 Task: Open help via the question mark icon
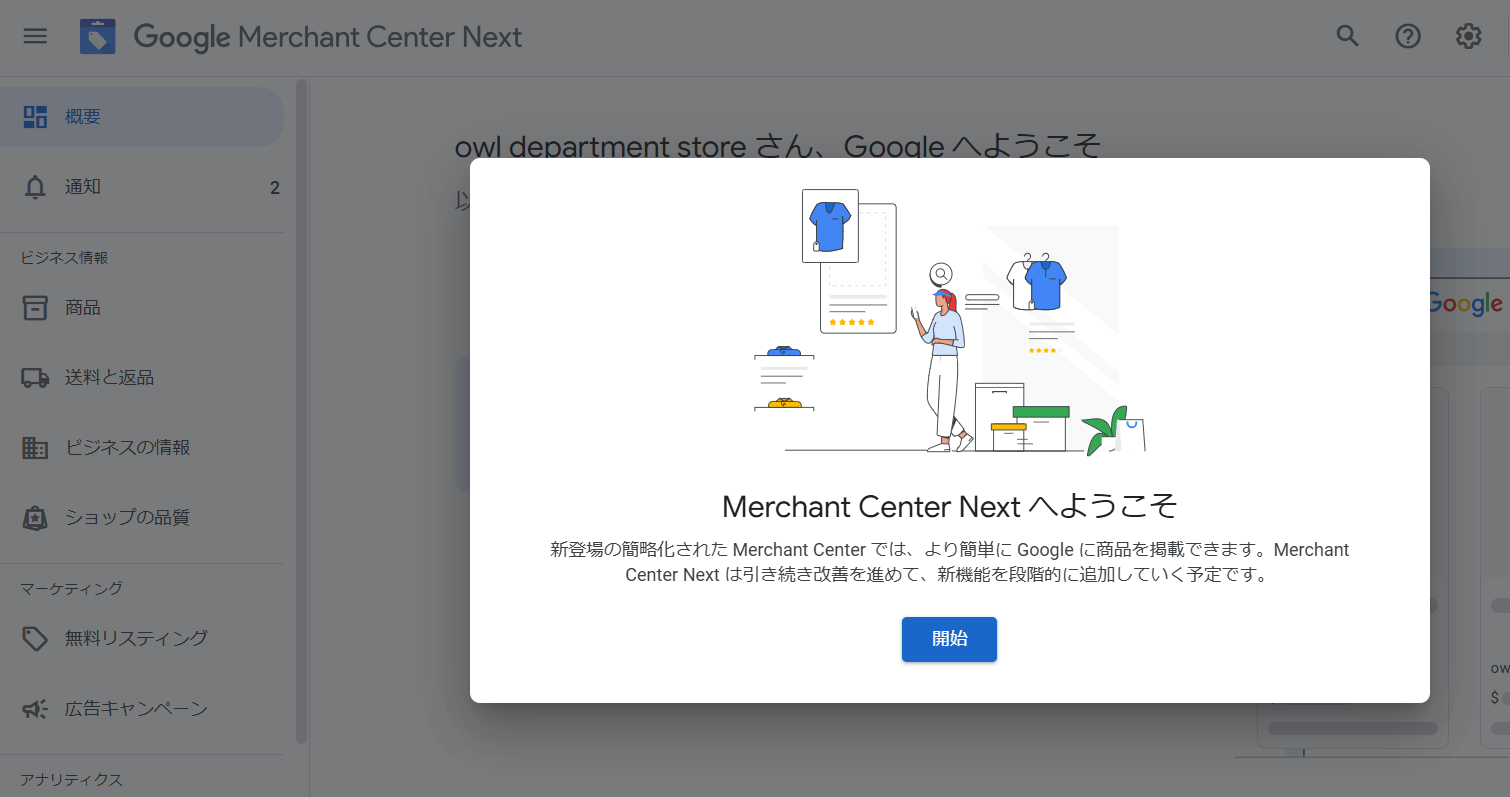pos(1407,36)
